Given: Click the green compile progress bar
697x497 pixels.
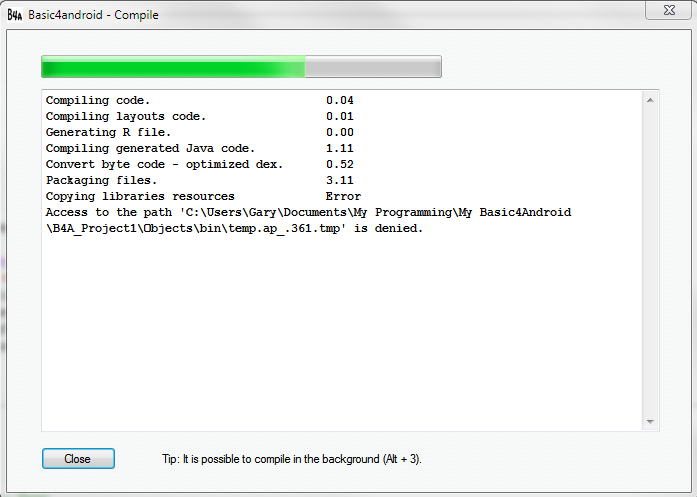Looking at the screenshot, I should pos(241,67).
